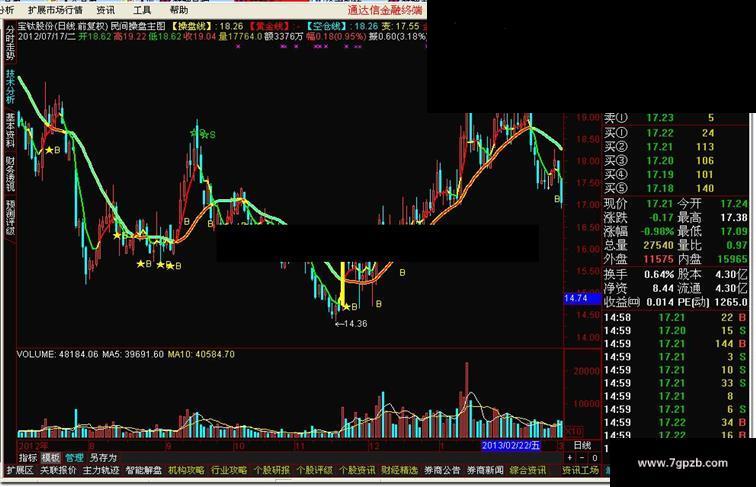The height and width of the screenshot is (487, 756).
Task: Open the 主力轨迹 bottom tab
Action: coord(101,470)
